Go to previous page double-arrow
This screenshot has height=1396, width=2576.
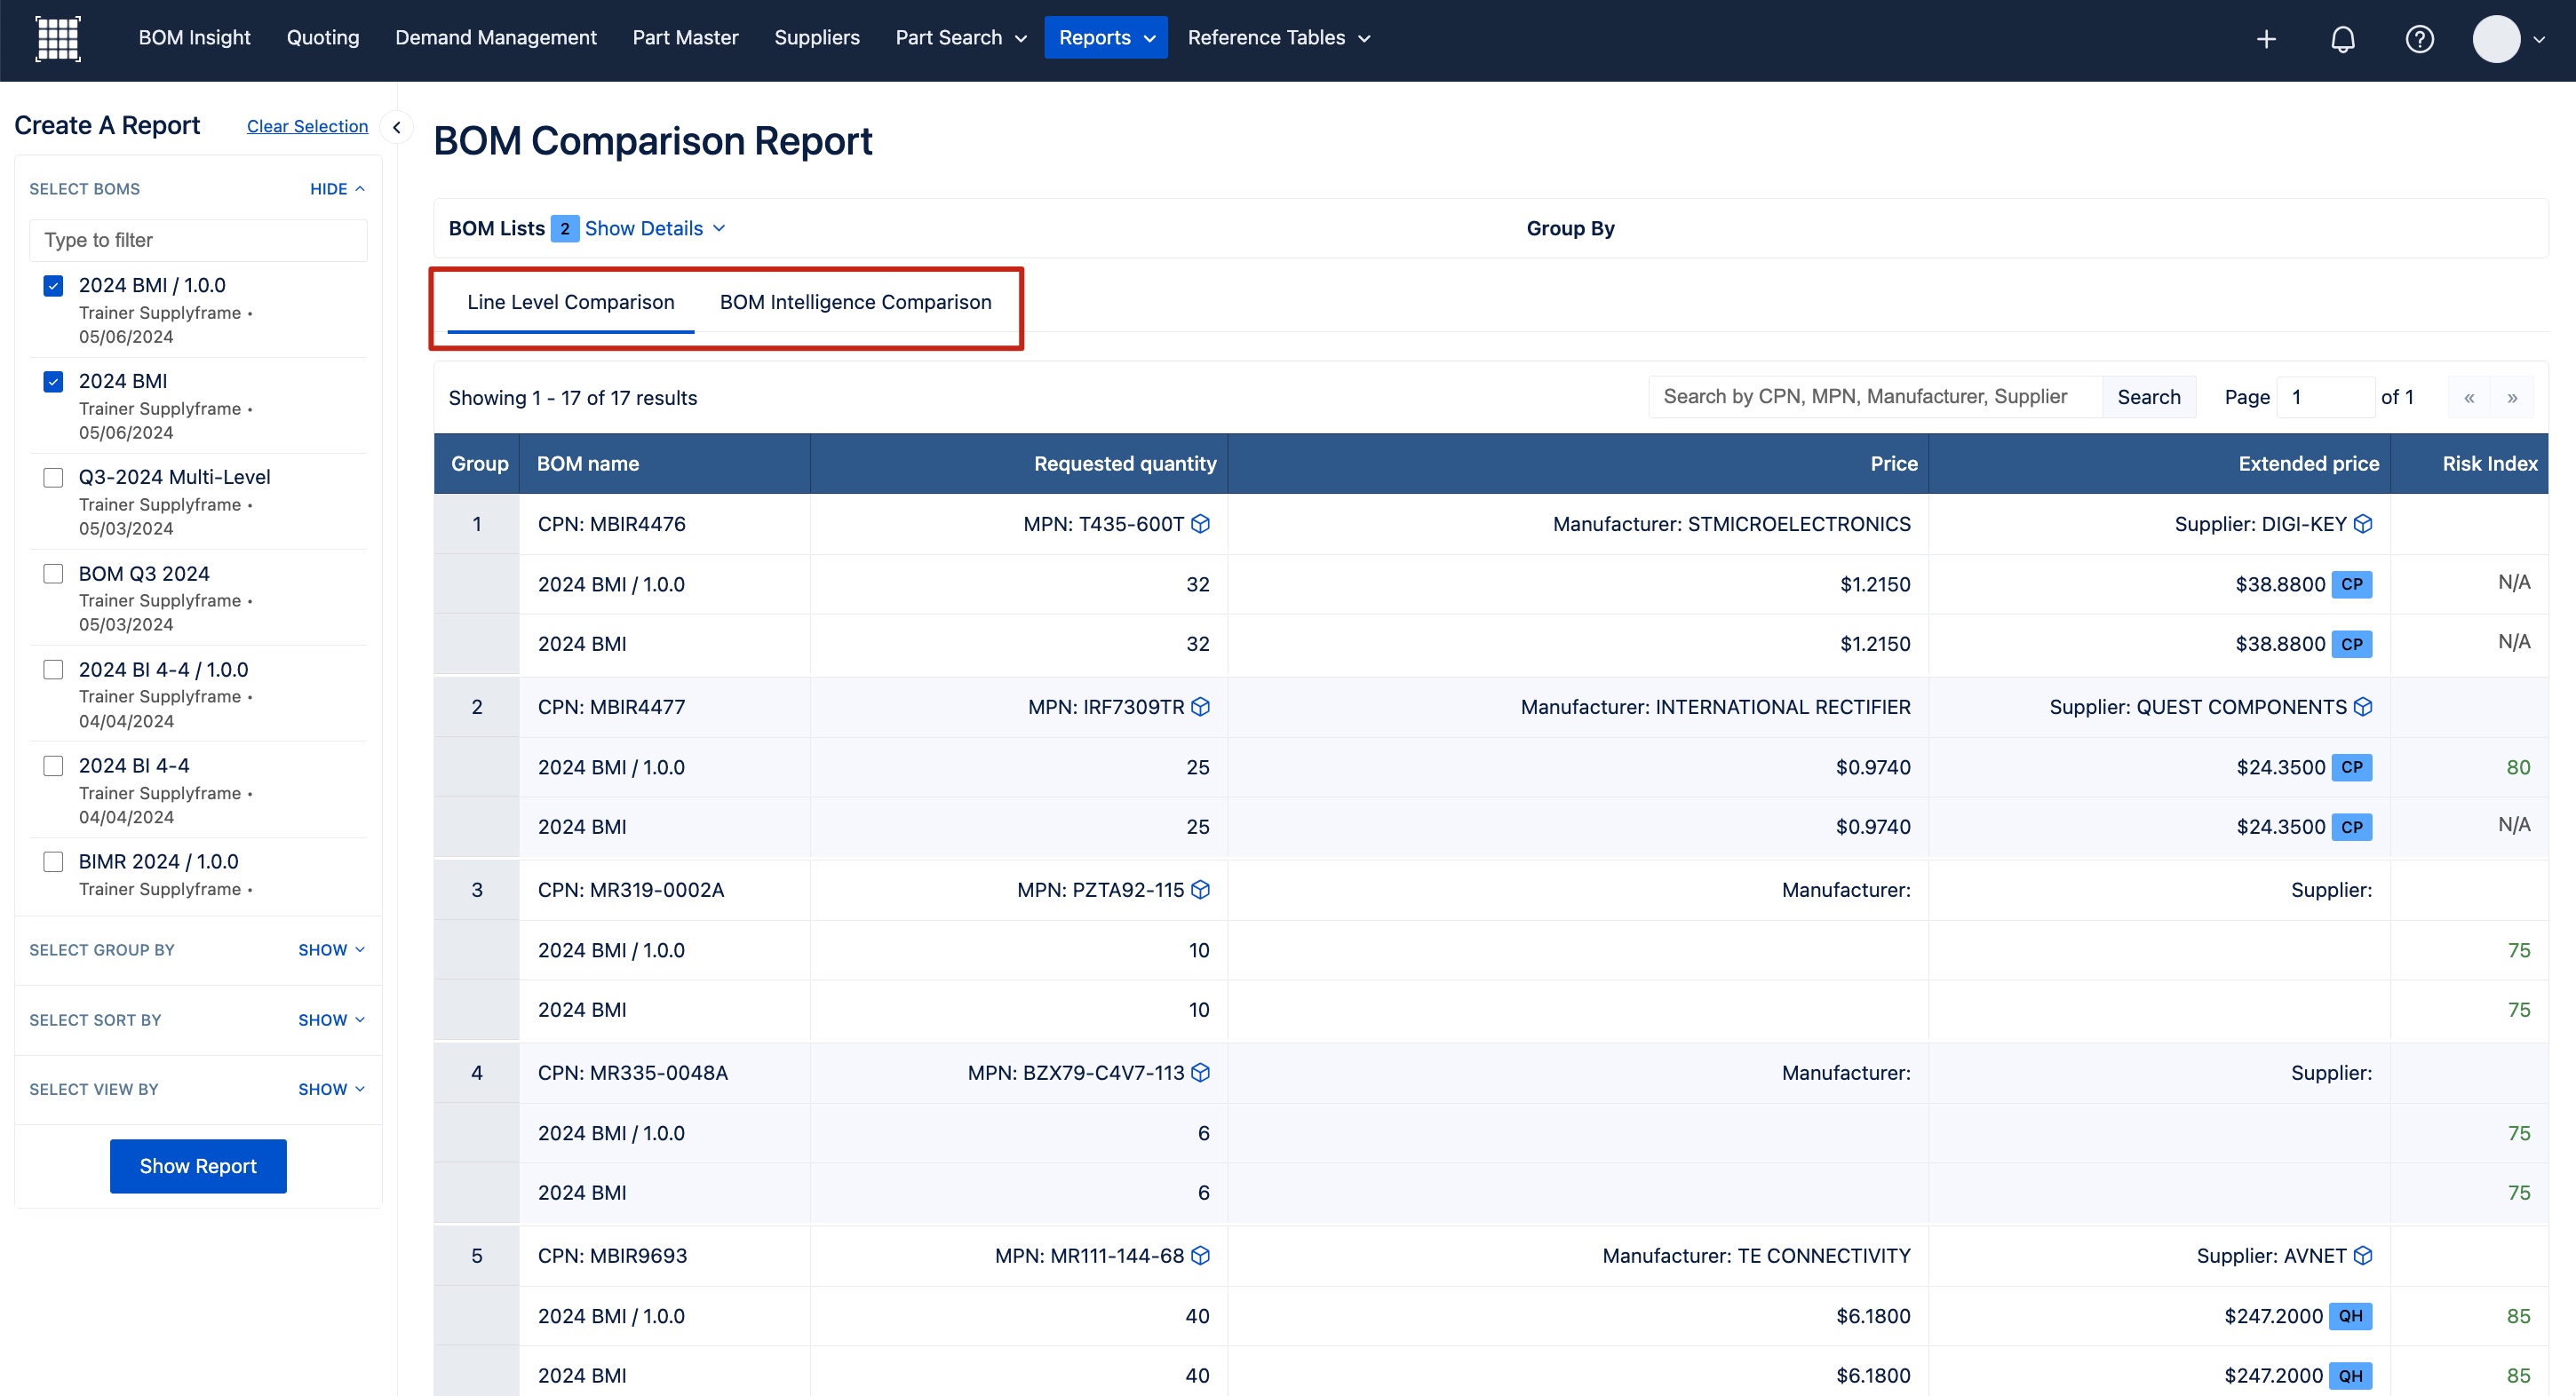coord(2469,398)
